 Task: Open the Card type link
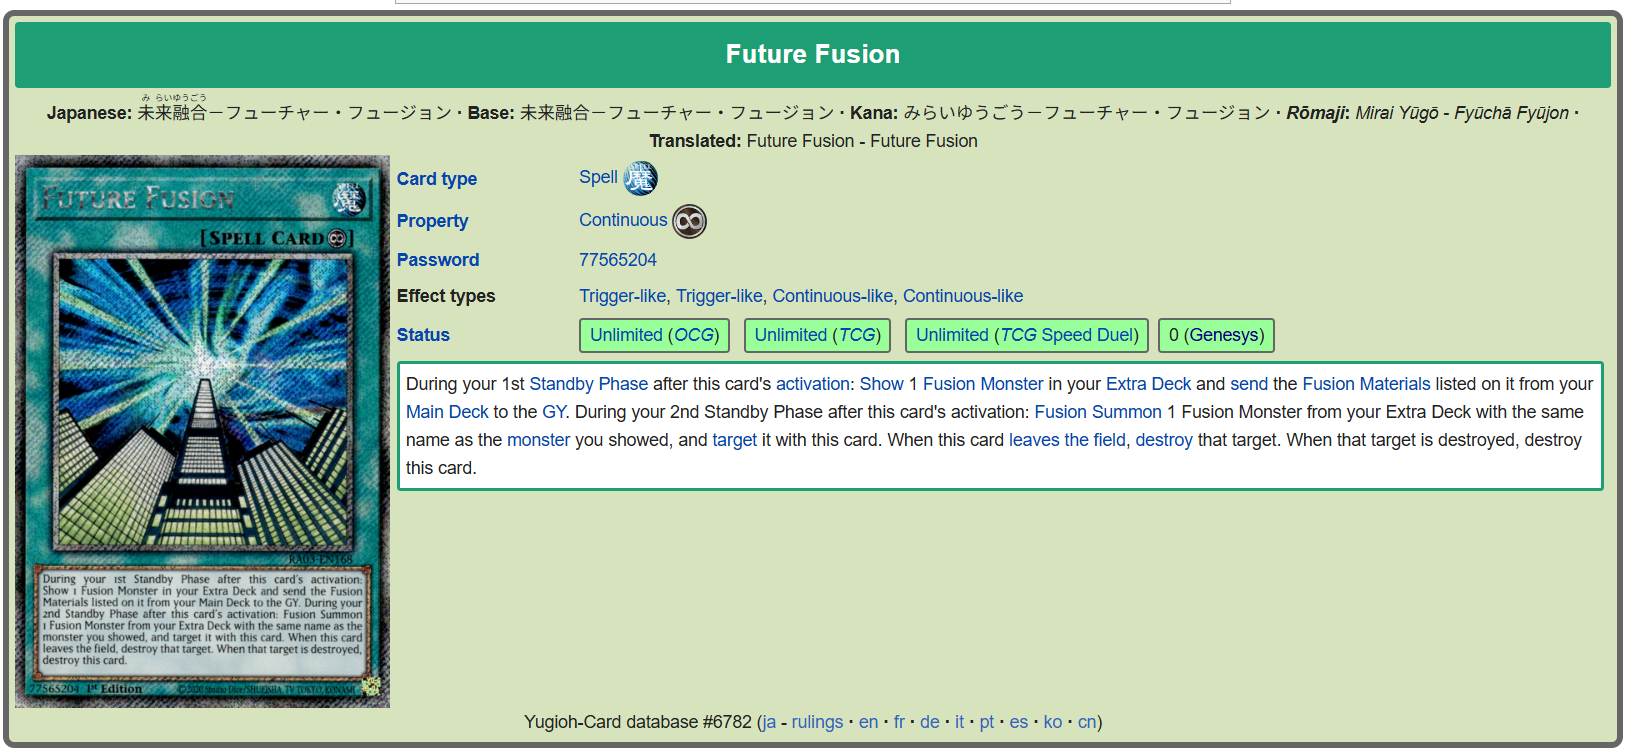click(437, 179)
